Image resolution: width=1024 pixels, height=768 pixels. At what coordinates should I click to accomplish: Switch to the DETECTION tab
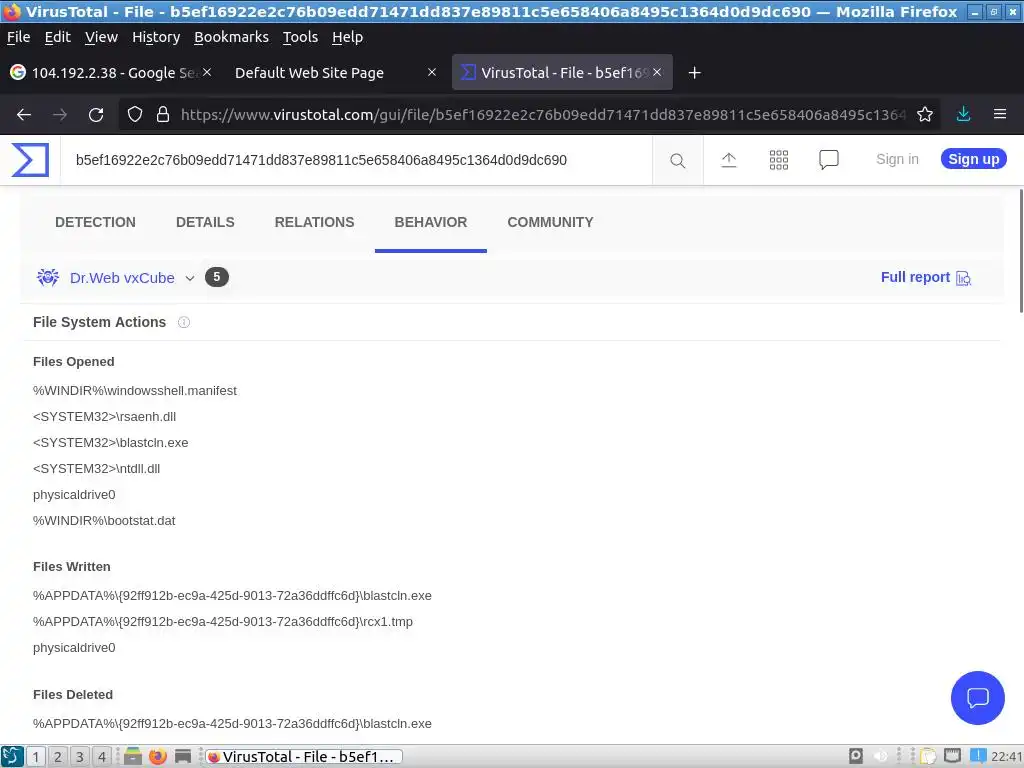95,222
